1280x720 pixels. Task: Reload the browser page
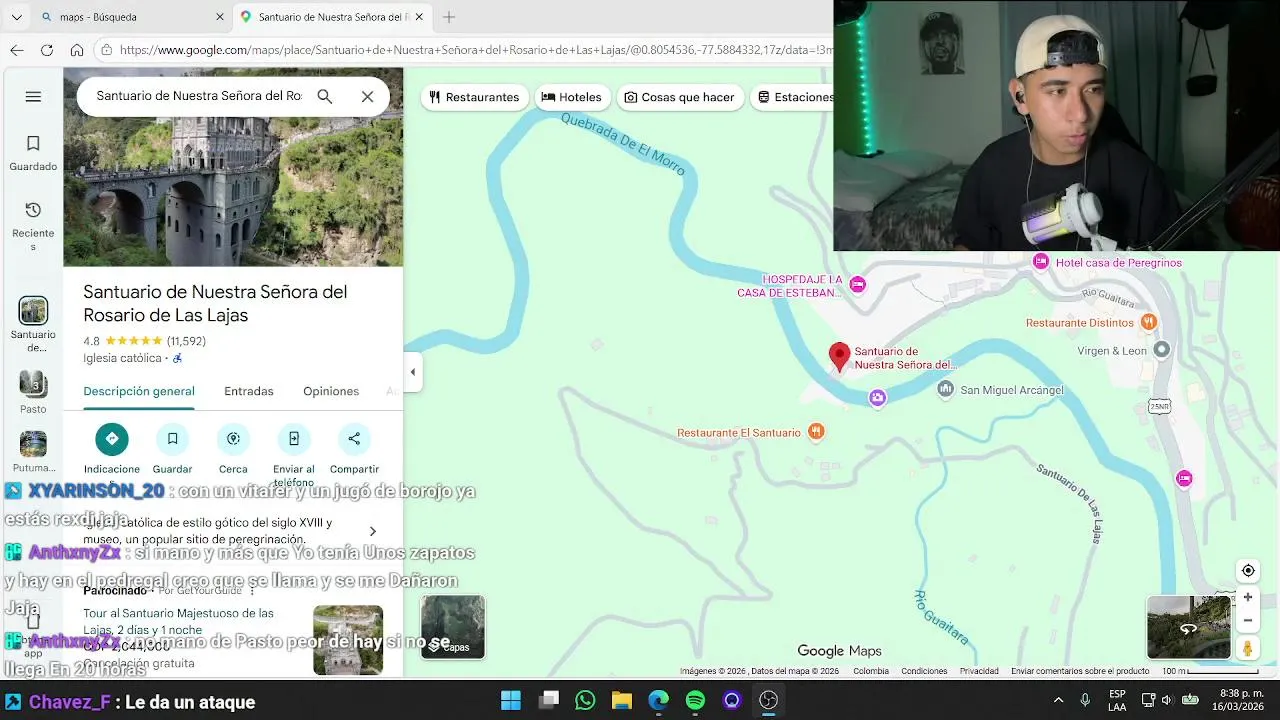click(x=47, y=50)
